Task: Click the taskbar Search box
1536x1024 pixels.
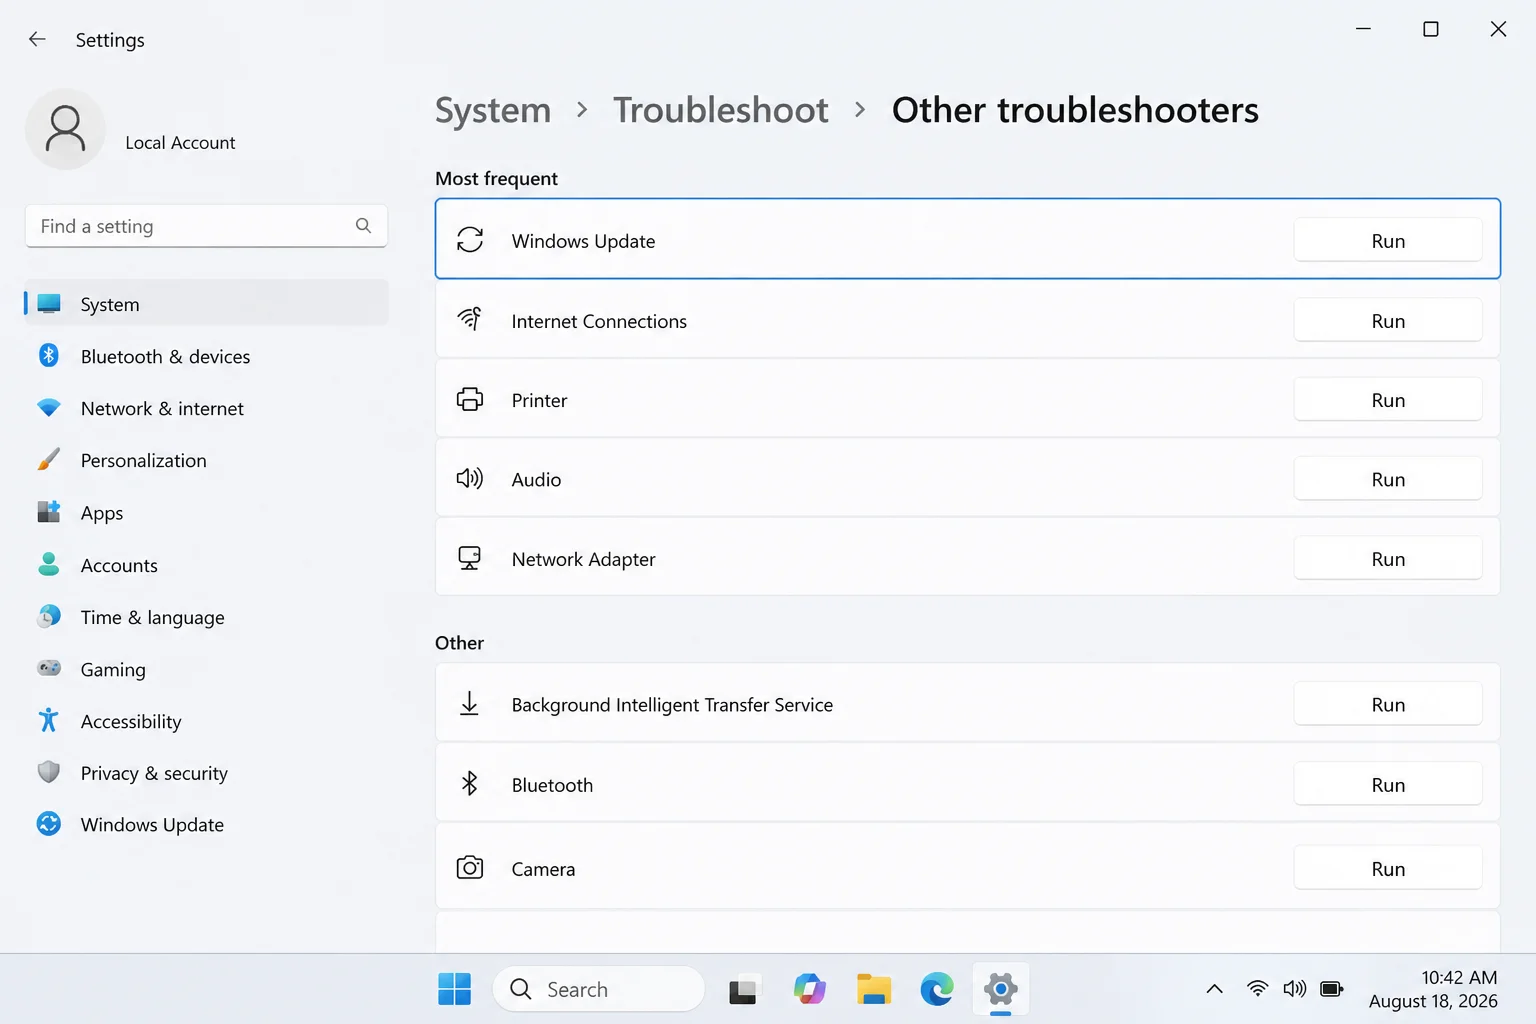Action: point(598,989)
